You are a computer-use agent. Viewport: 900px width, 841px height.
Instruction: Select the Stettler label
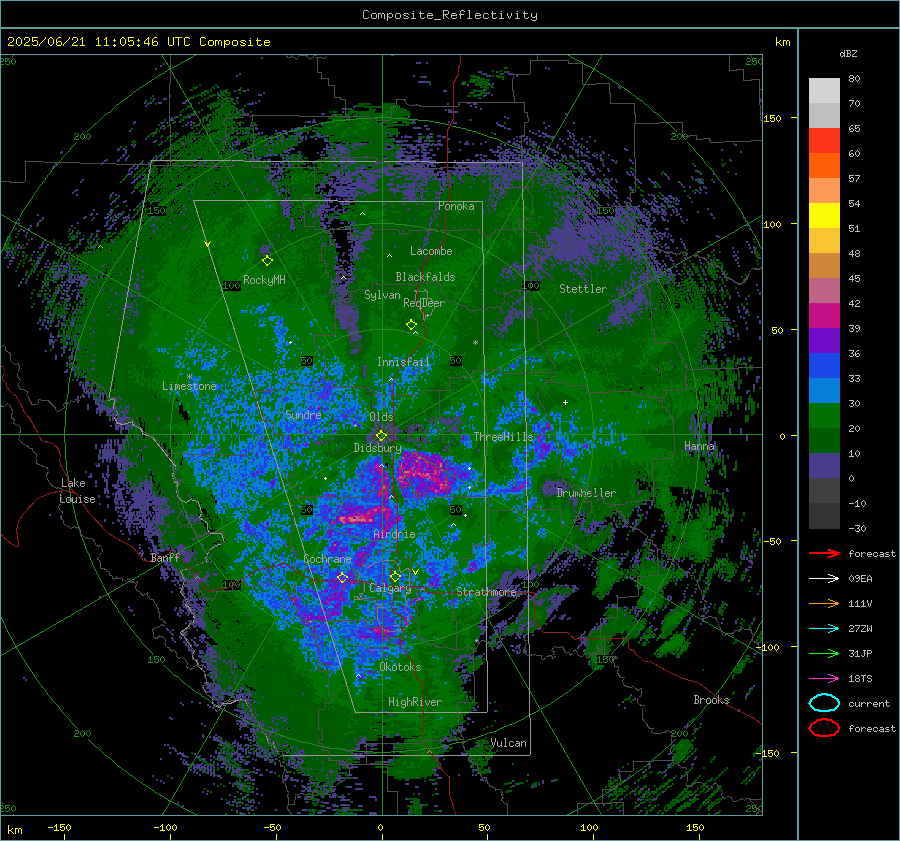tap(583, 289)
